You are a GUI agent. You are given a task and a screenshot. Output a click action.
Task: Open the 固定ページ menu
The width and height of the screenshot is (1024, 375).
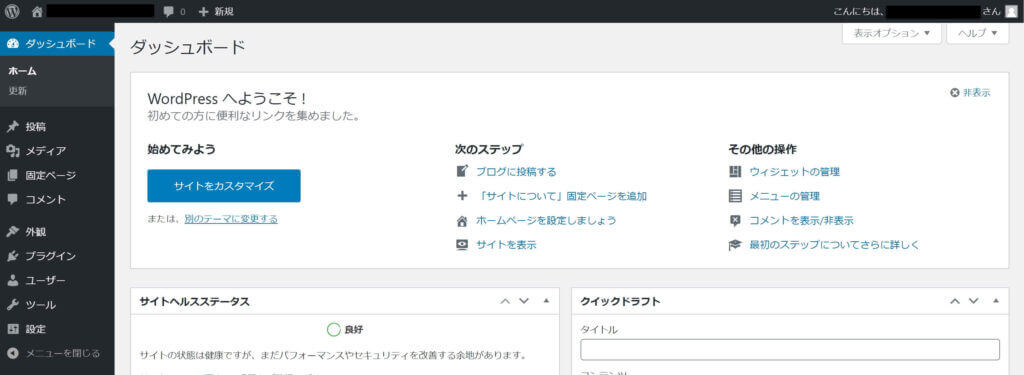point(57,175)
